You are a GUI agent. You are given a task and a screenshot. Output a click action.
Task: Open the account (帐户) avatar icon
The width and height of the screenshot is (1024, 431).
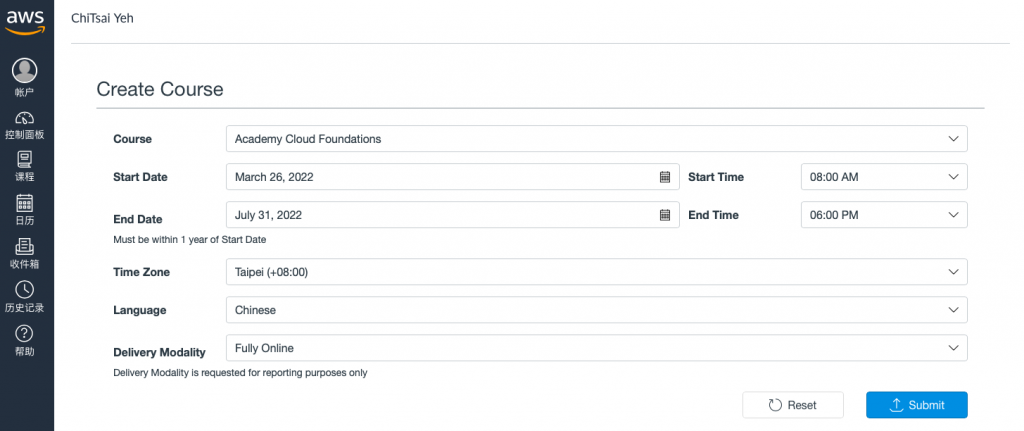25,70
